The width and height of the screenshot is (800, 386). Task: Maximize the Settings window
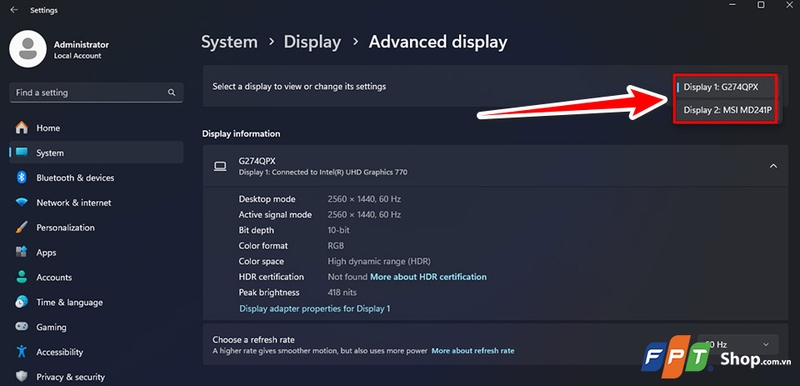click(x=761, y=5)
